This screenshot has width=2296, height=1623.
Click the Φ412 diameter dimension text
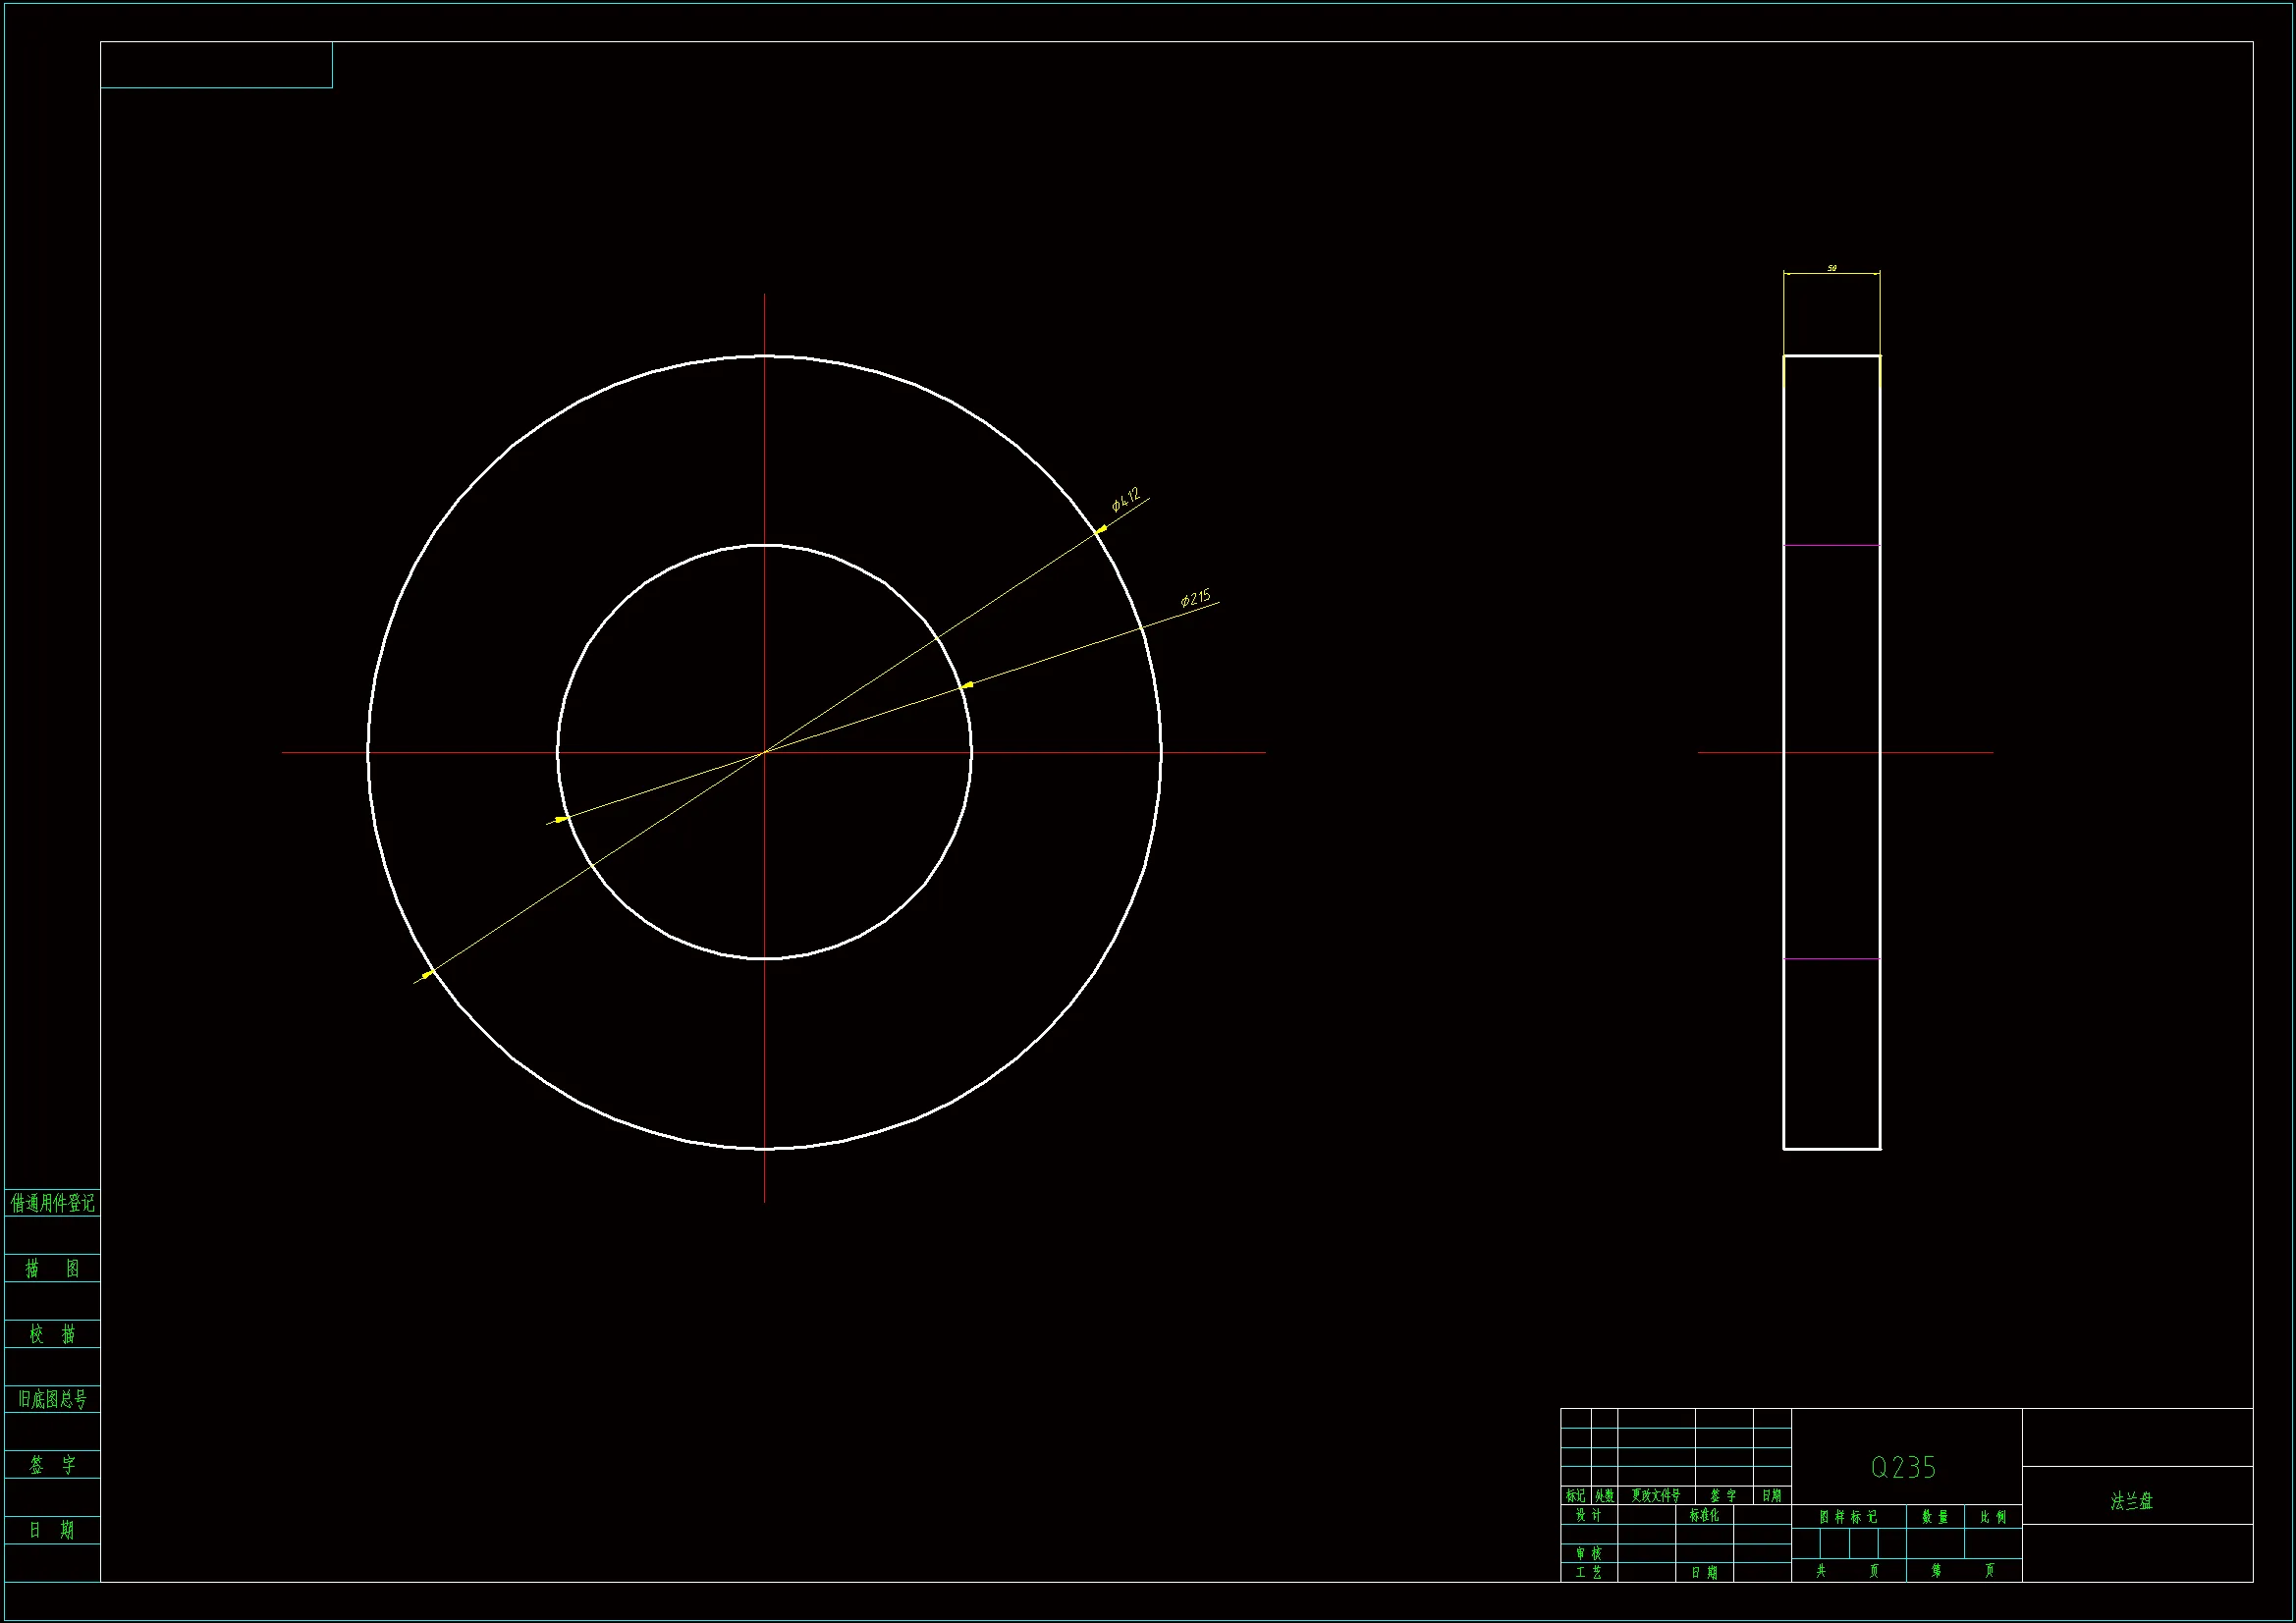click(x=1126, y=499)
